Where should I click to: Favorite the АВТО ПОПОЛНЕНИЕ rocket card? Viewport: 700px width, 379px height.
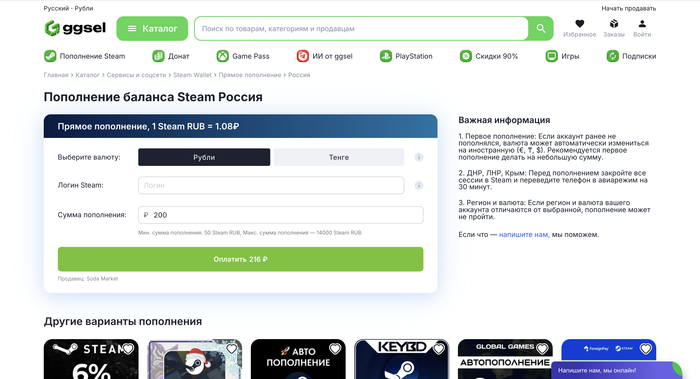[x=335, y=349]
